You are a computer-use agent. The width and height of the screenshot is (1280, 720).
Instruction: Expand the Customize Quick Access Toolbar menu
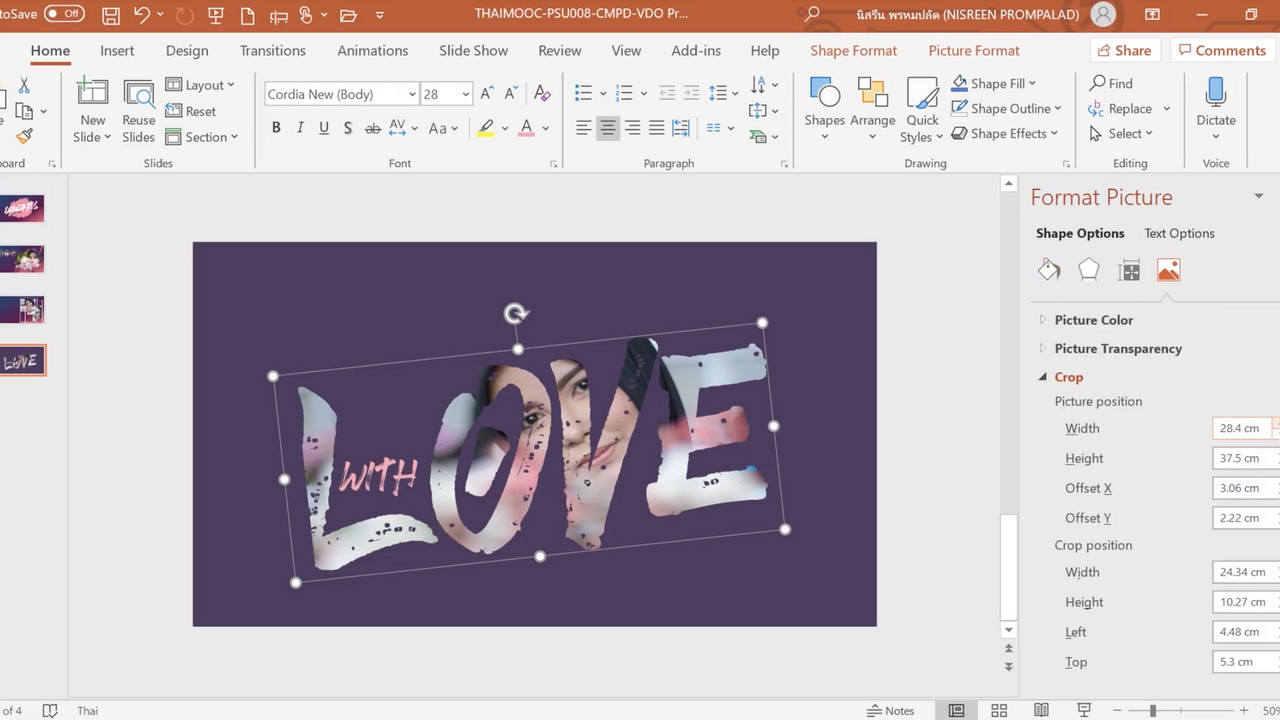pyautogui.click(x=379, y=15)
